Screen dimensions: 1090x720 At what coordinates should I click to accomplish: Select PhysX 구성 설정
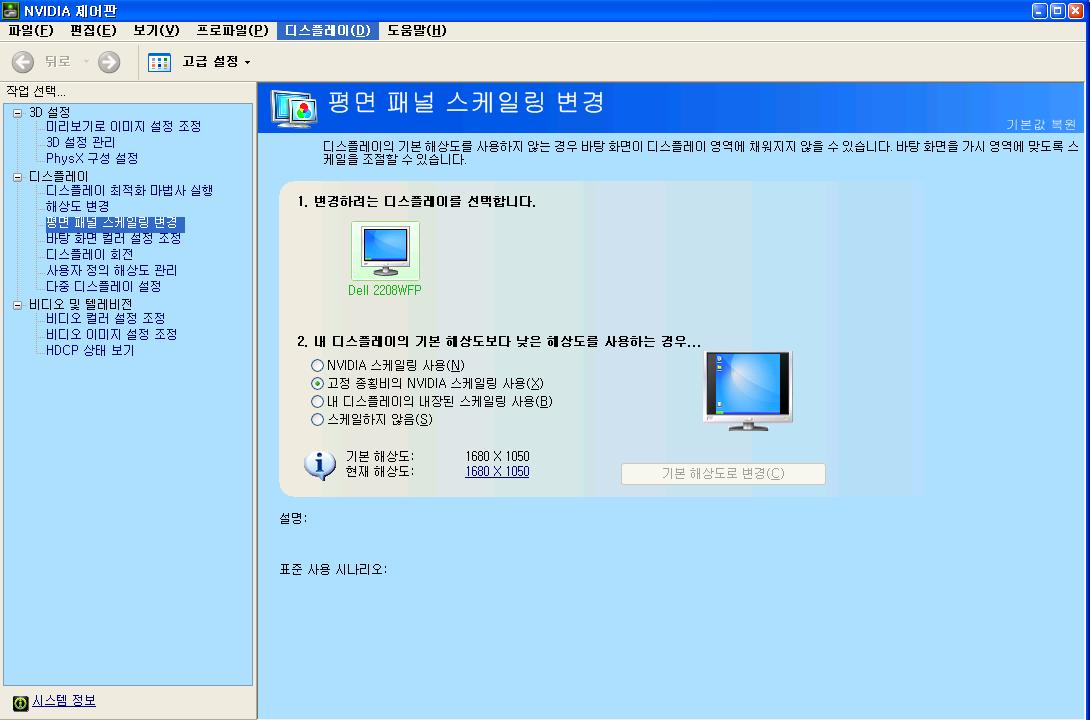92,158
